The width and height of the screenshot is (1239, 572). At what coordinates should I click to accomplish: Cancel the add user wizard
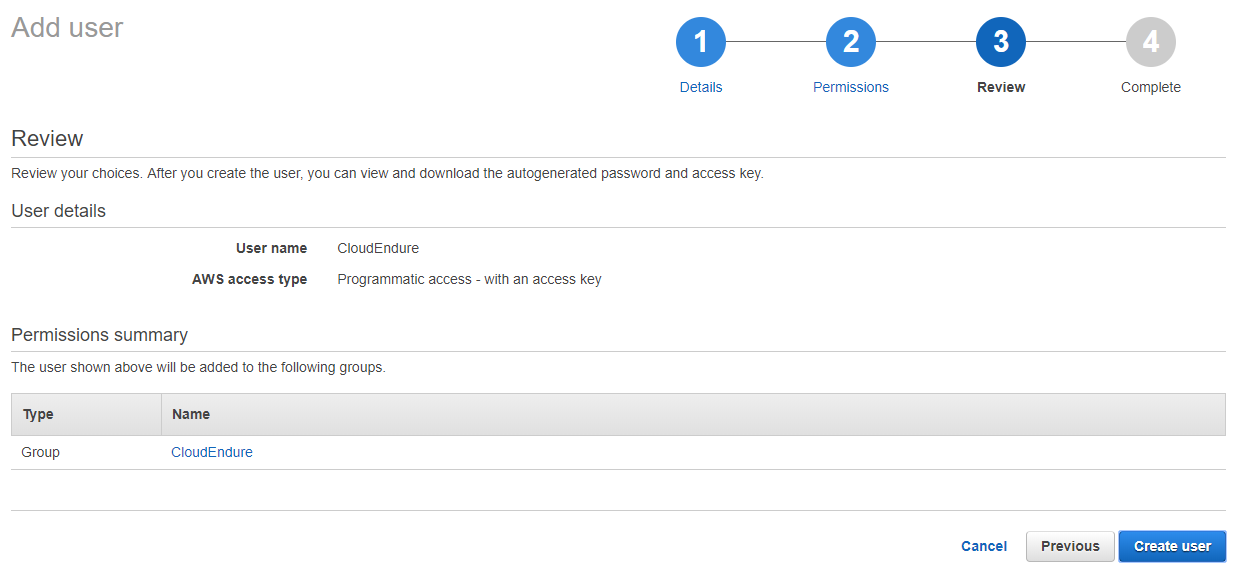pyautogui.click(x=984, y=546)
